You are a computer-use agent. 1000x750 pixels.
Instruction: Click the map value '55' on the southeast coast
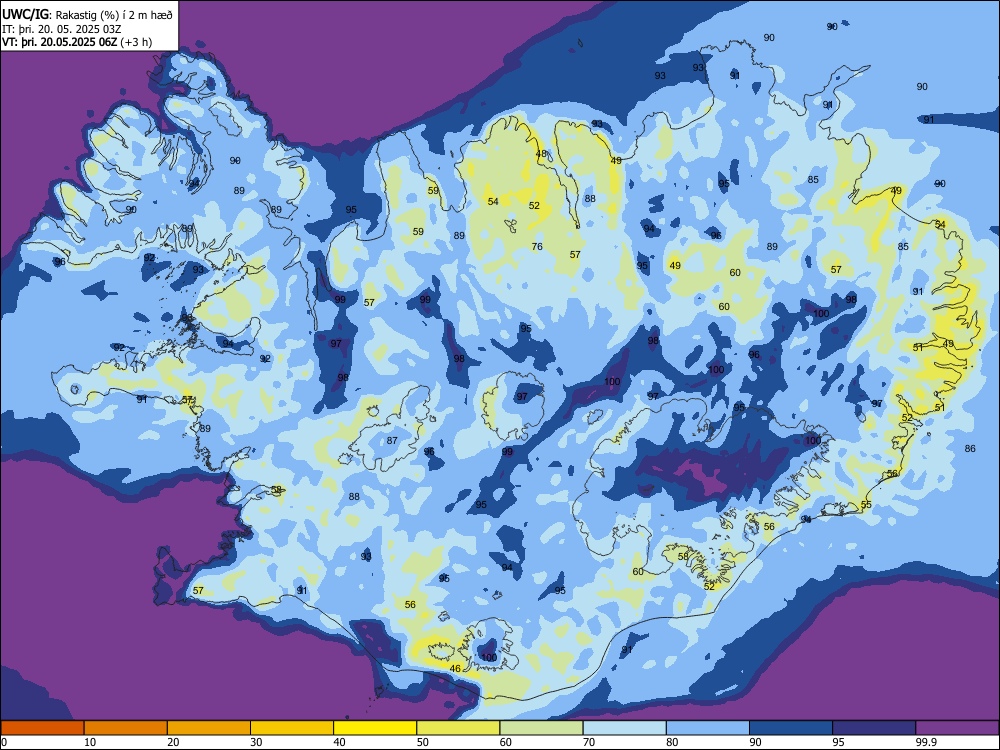(866, 504)
